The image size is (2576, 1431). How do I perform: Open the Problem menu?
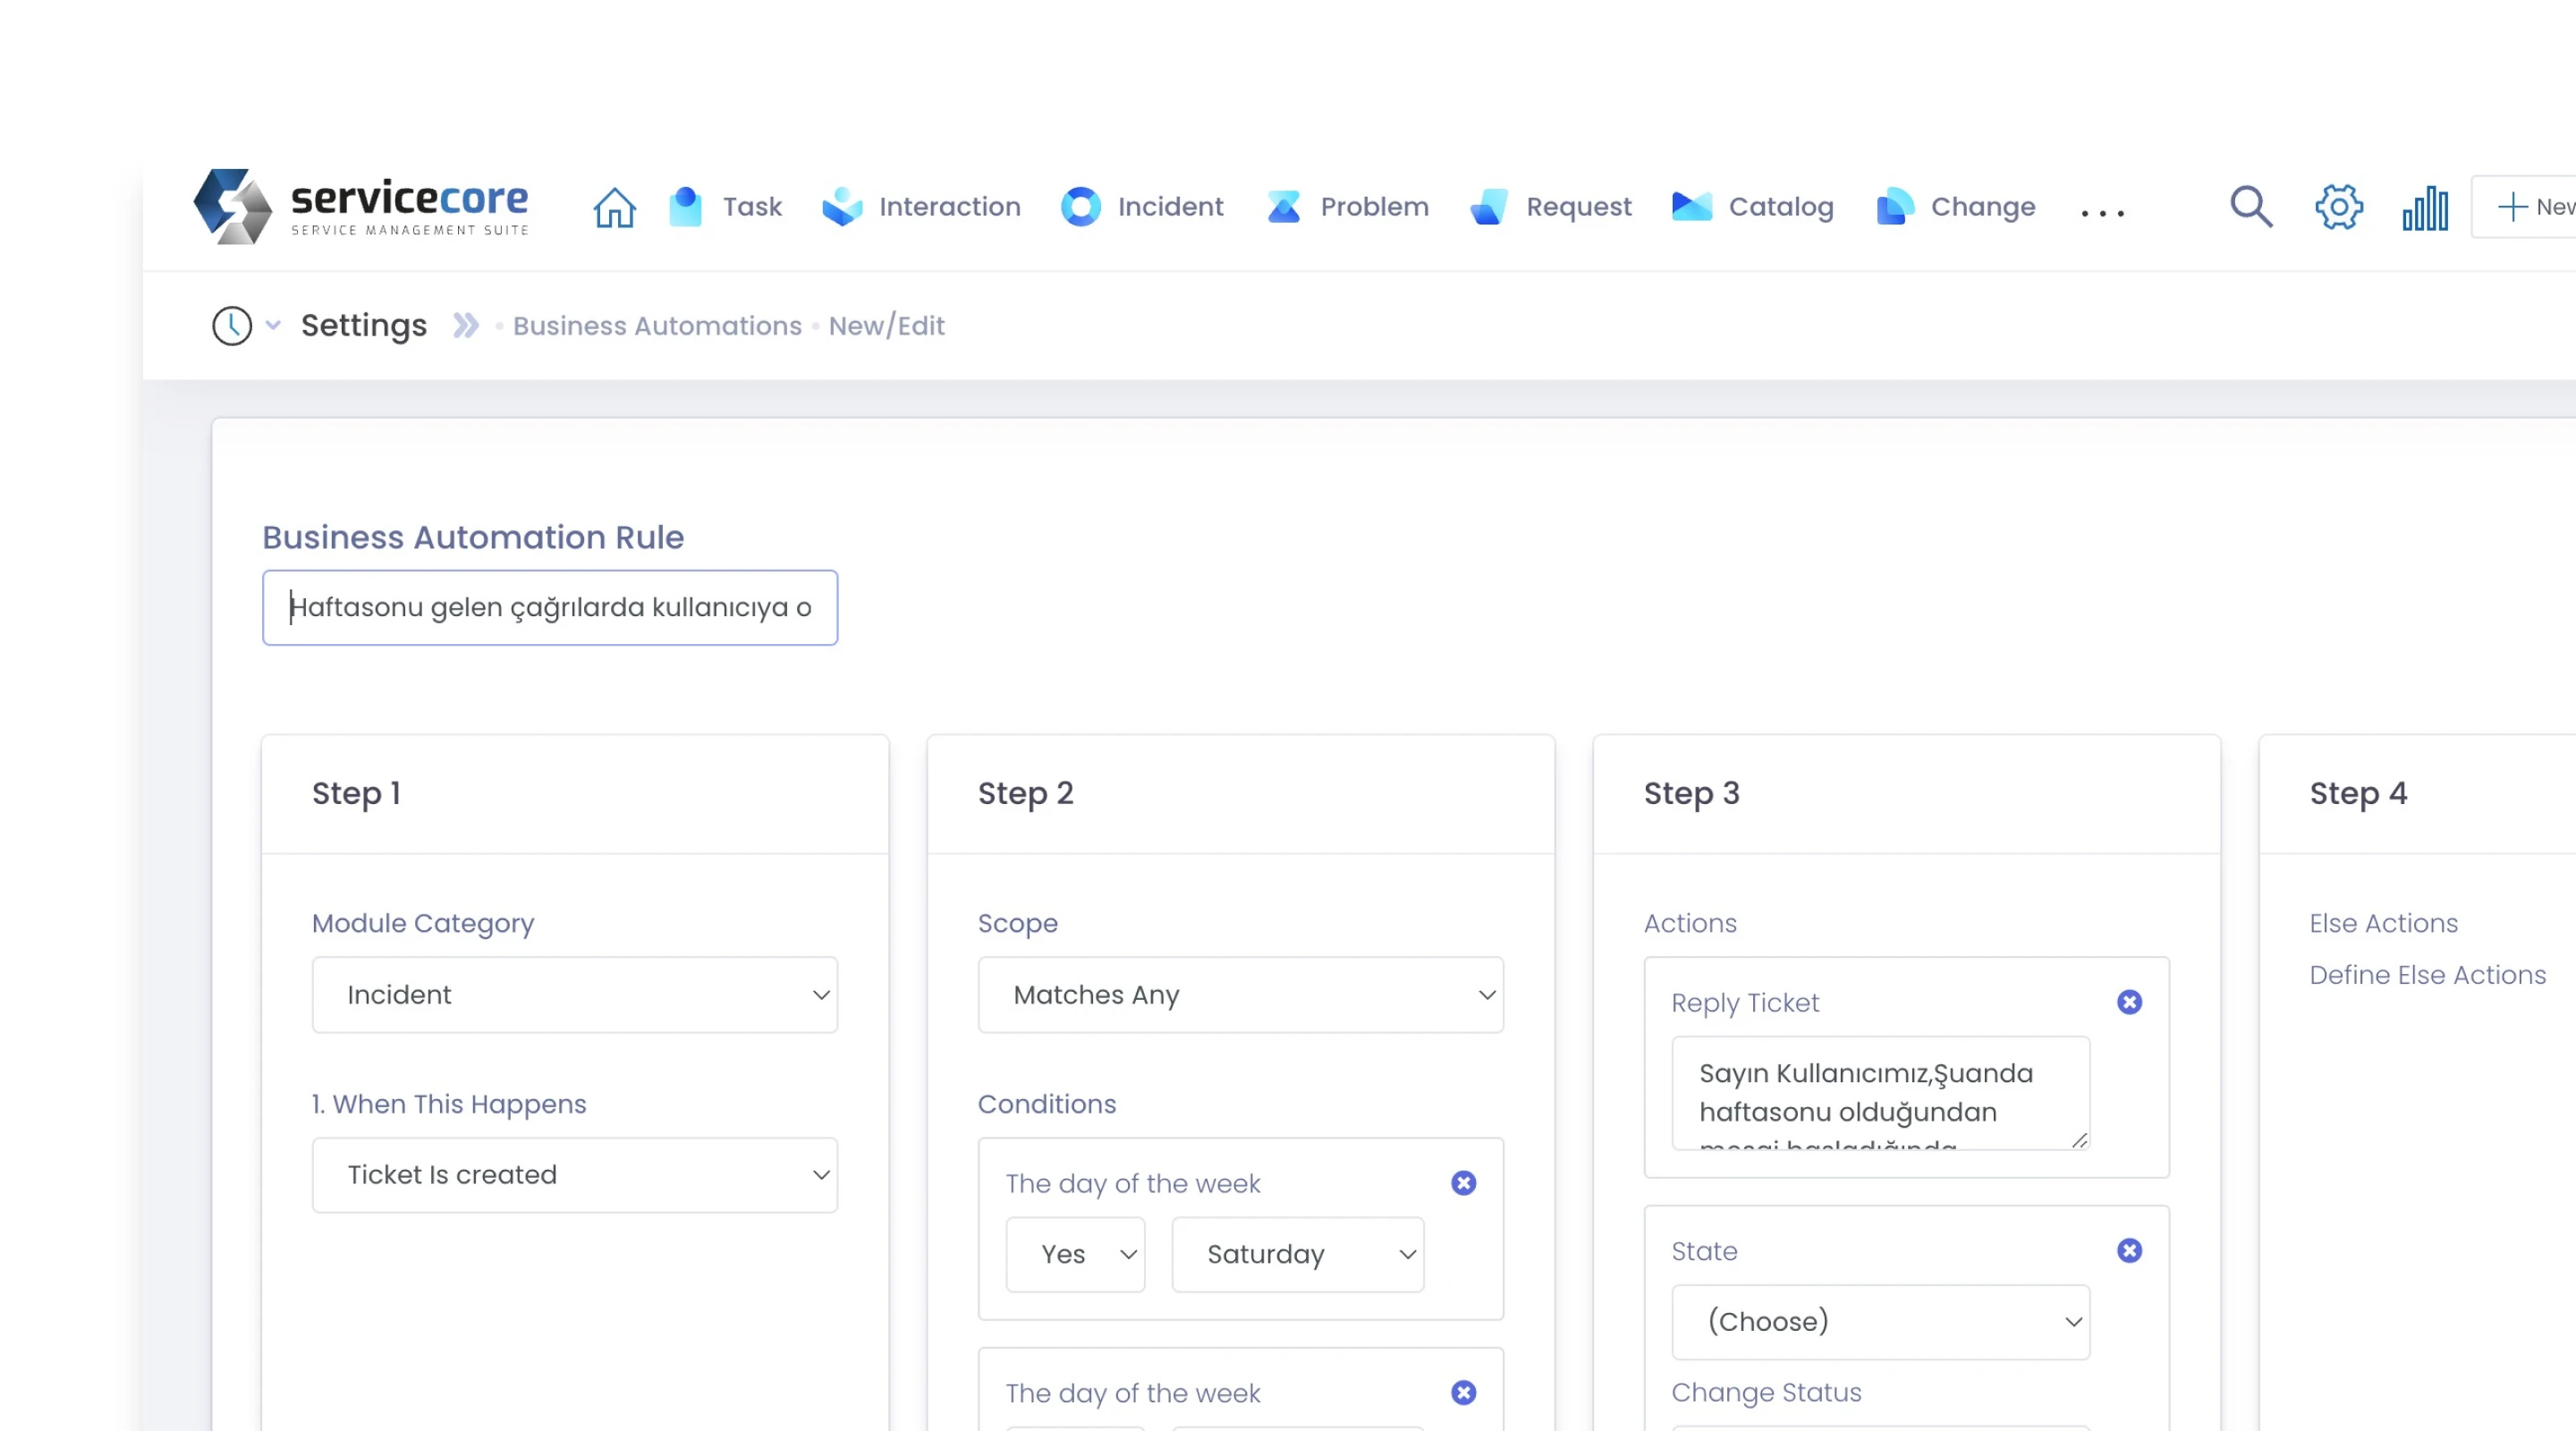coord(1375,207)
